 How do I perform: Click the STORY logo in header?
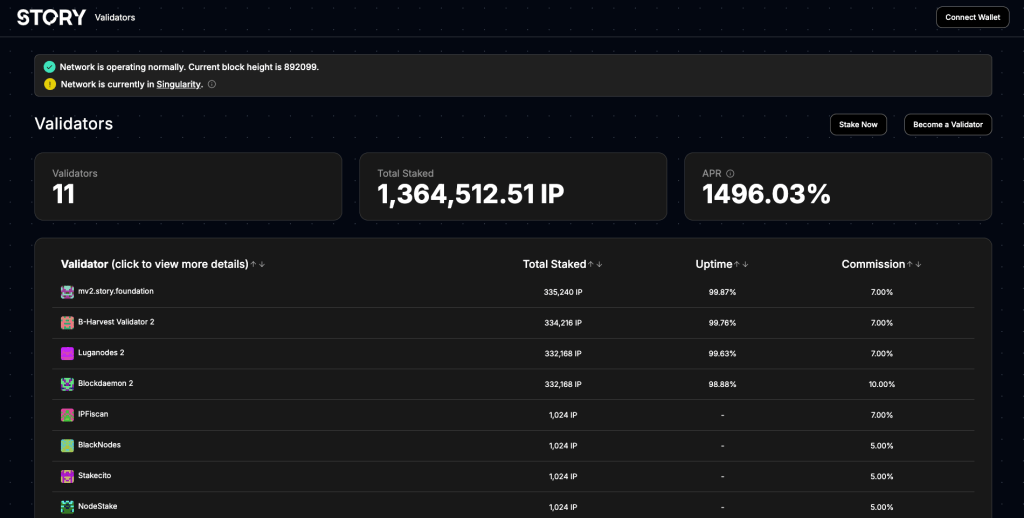pos(51,17)
